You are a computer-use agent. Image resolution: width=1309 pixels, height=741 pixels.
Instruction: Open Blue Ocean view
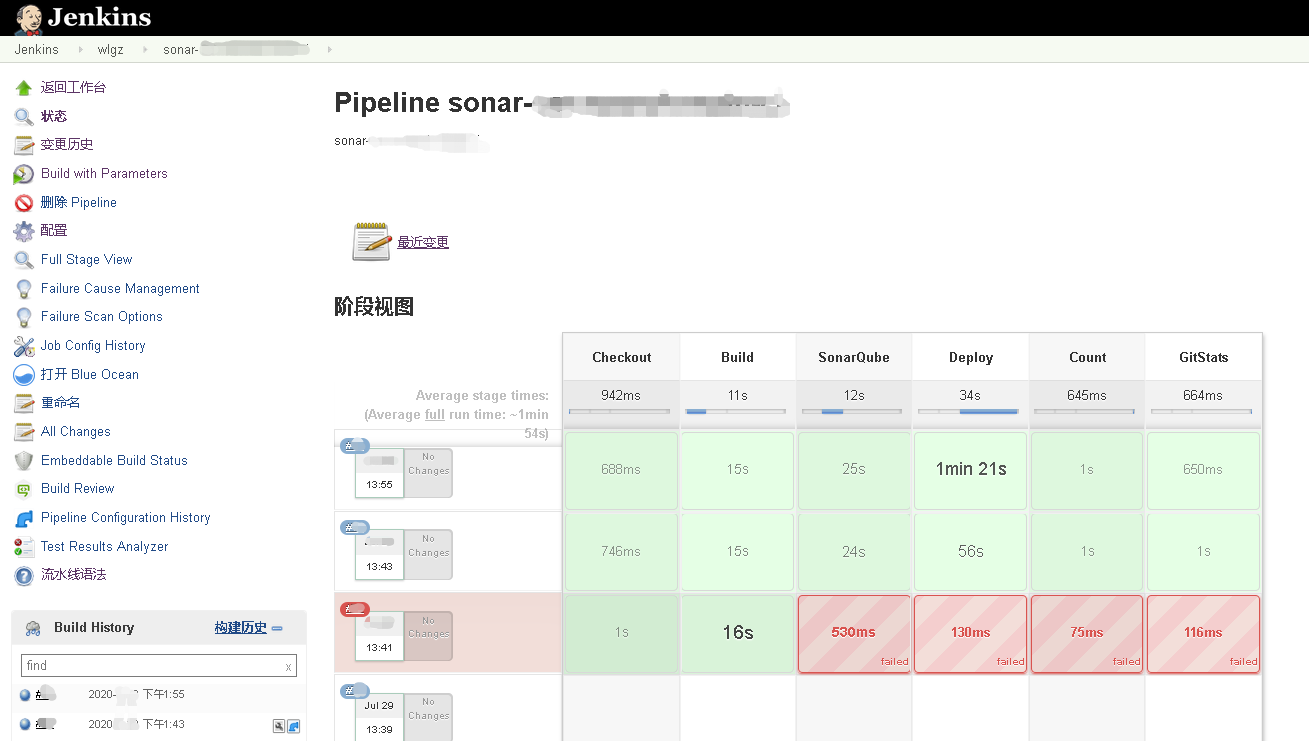click(x=89, y=374)
